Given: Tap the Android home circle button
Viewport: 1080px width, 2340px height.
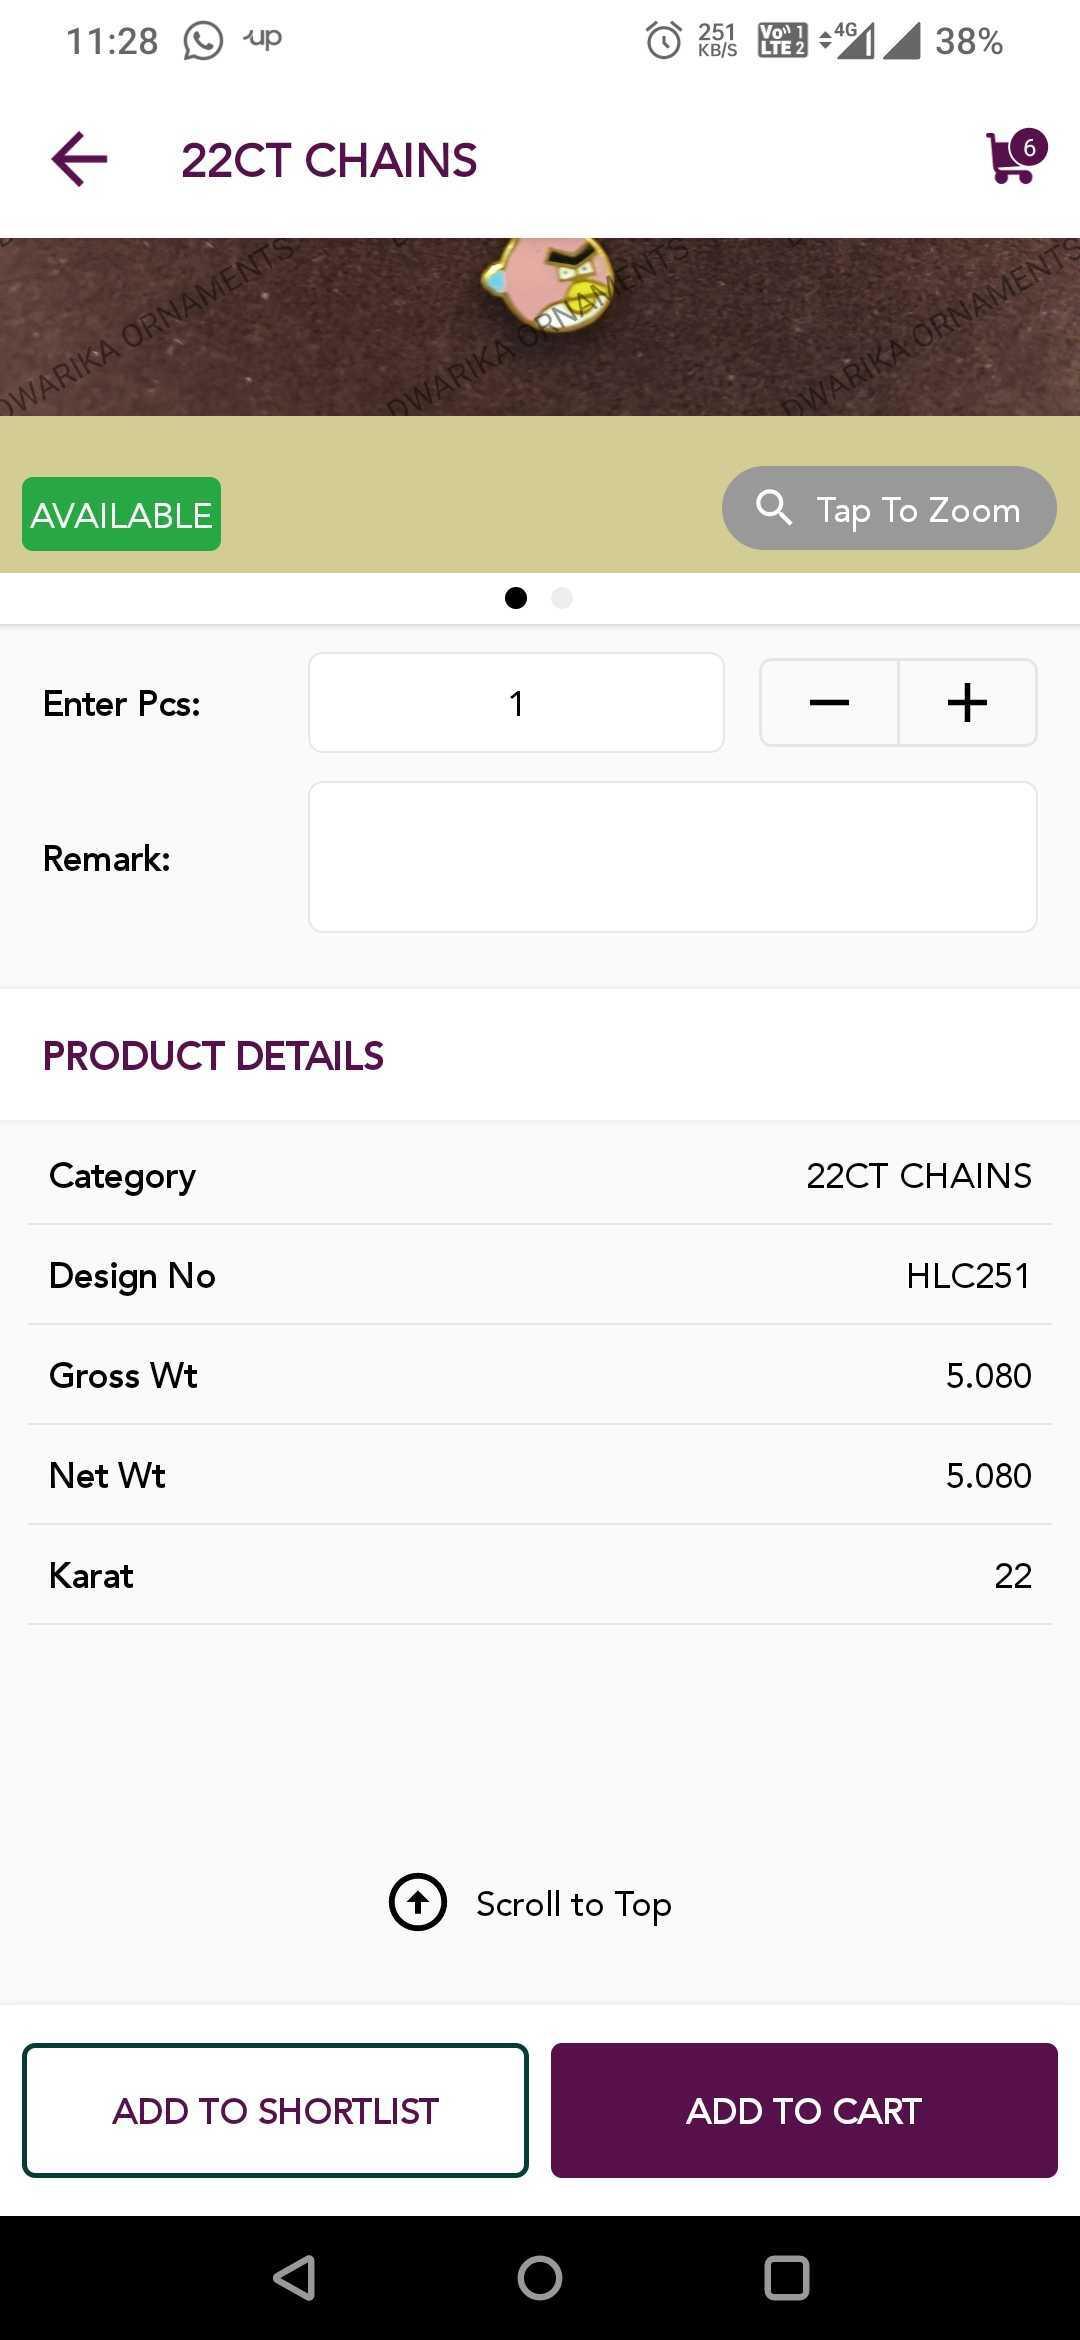Looking at the screenshot, I should (540, 2278).
